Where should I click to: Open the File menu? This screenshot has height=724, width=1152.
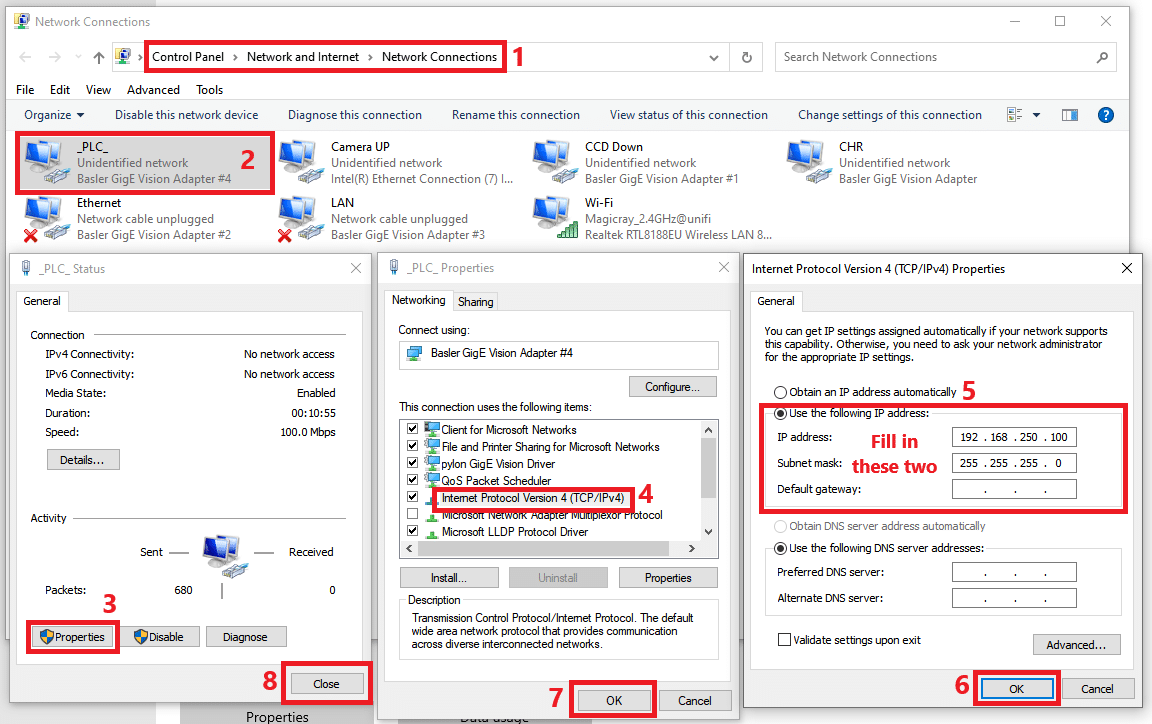25,90
